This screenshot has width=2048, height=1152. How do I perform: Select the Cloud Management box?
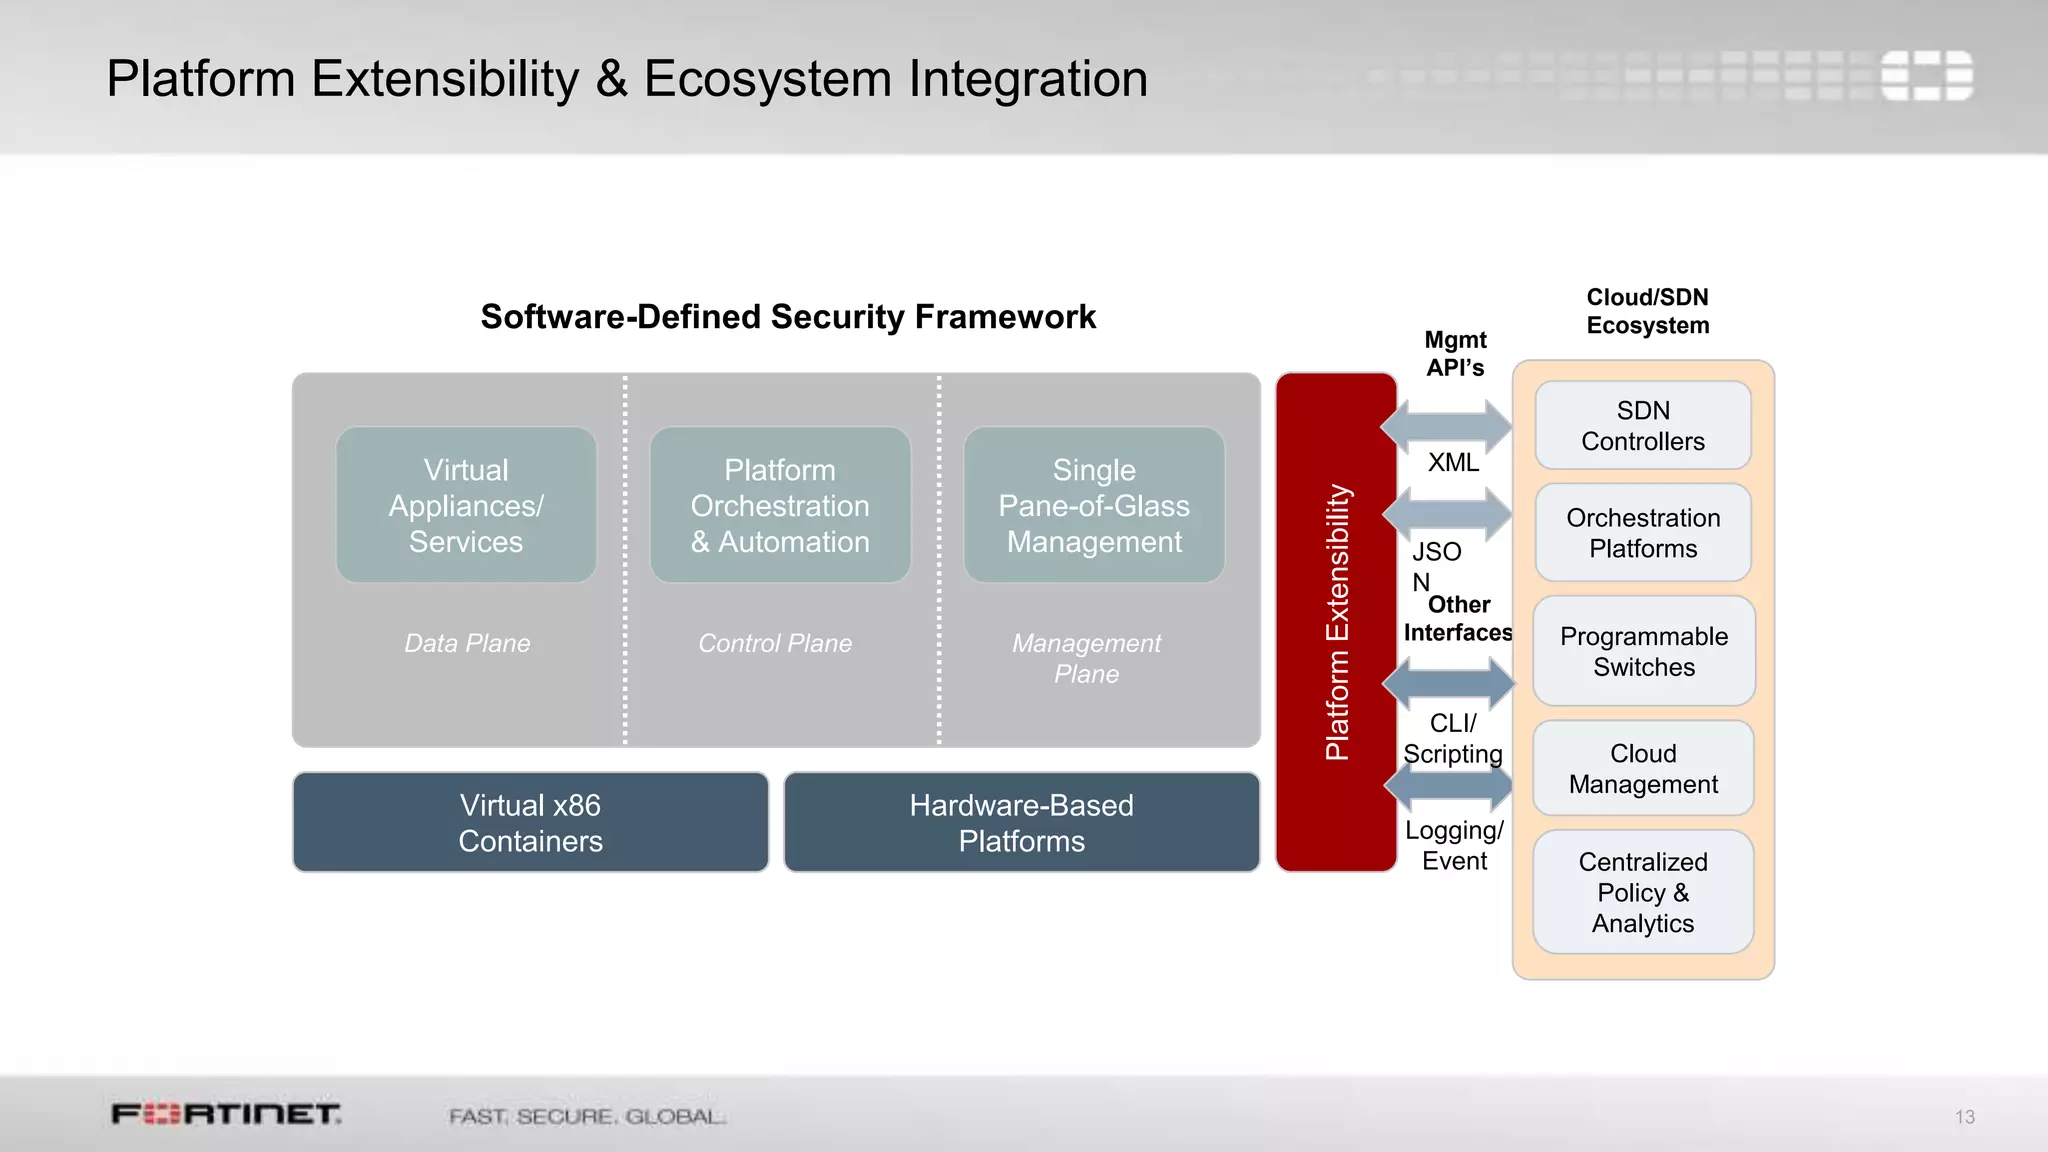(x=1642, y=769)
